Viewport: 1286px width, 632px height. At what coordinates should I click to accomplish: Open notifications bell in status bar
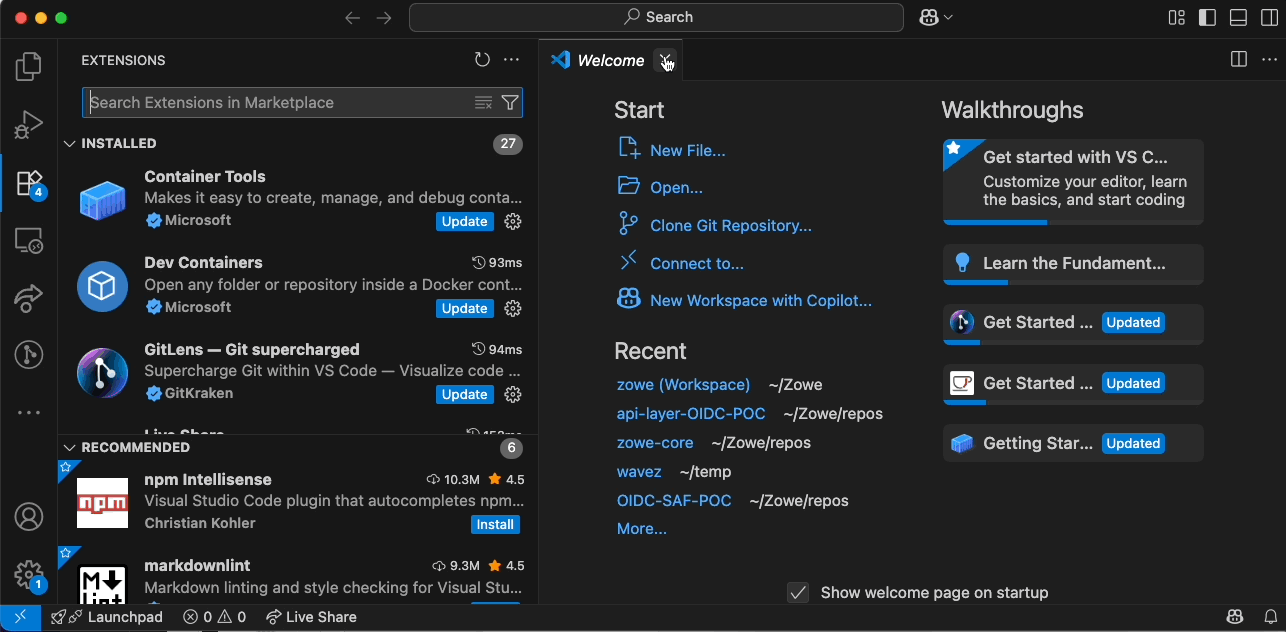tap(1269, 617)
